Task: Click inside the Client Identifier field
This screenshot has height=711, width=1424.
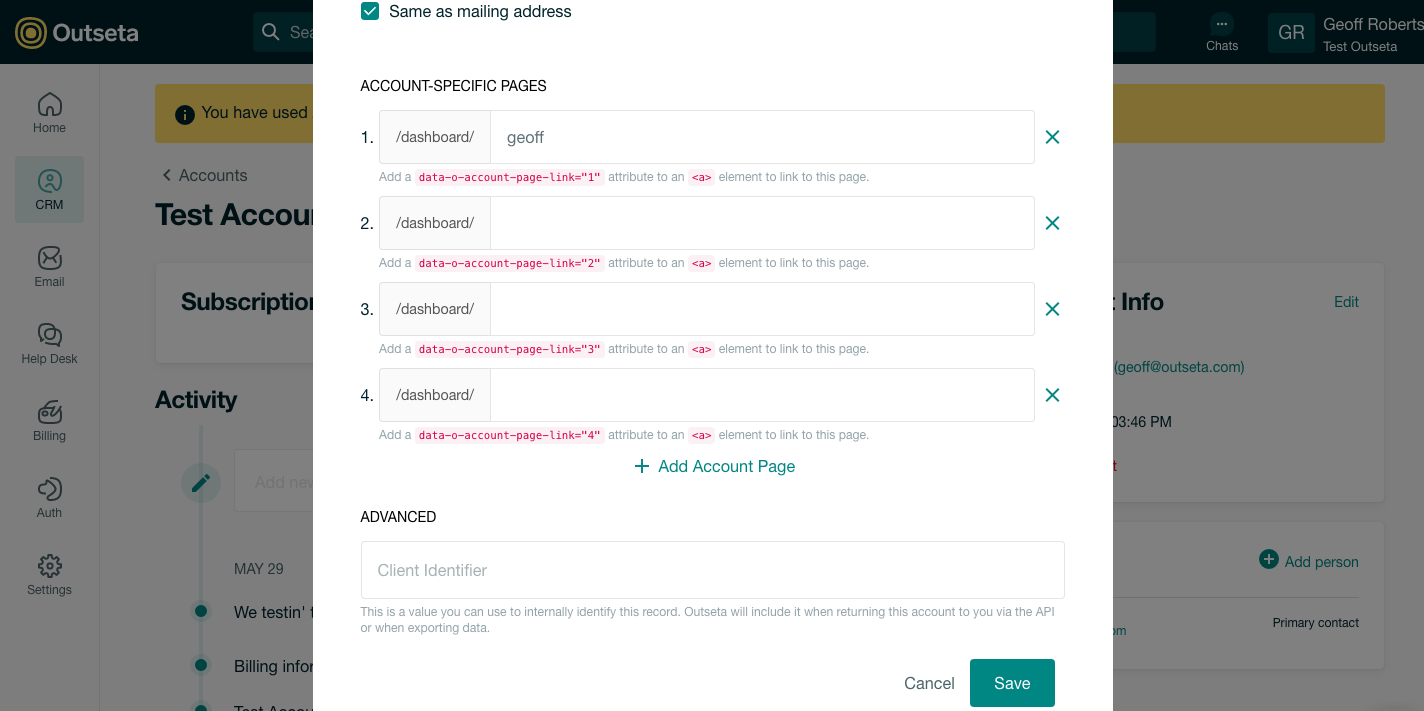Action: [x=712, y=569]
